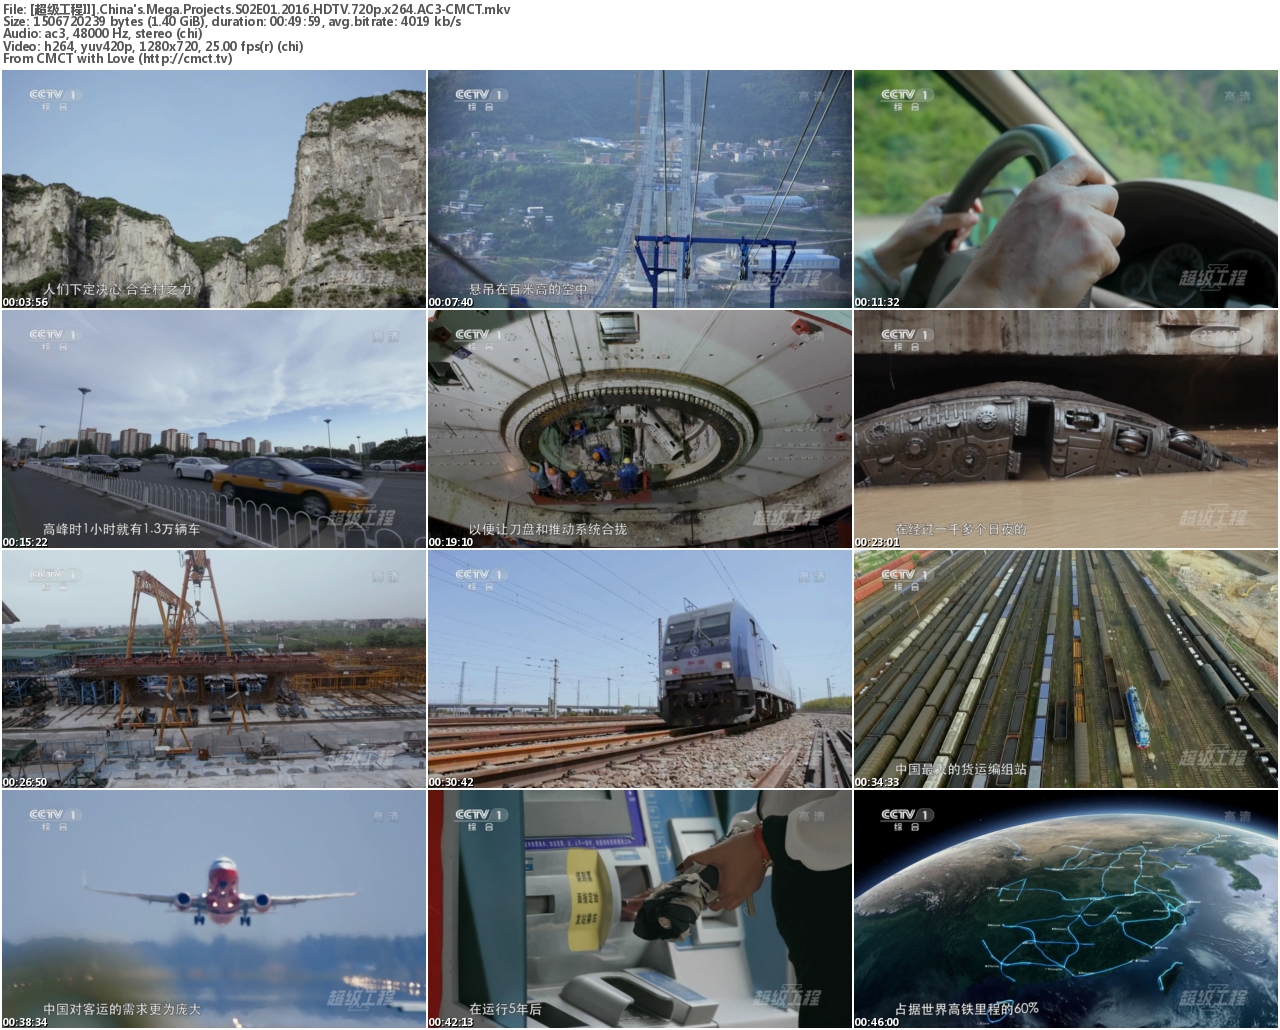The image size is (1280, 1030).
Task: Click the 超级工程 watermark on steering wheel thumbnail
Action: click(1212, 278)
